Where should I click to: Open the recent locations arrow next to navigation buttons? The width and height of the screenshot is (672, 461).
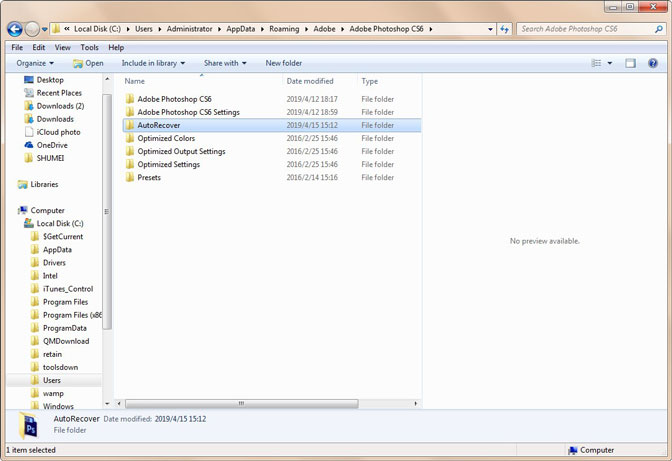(x=45, y=30)
